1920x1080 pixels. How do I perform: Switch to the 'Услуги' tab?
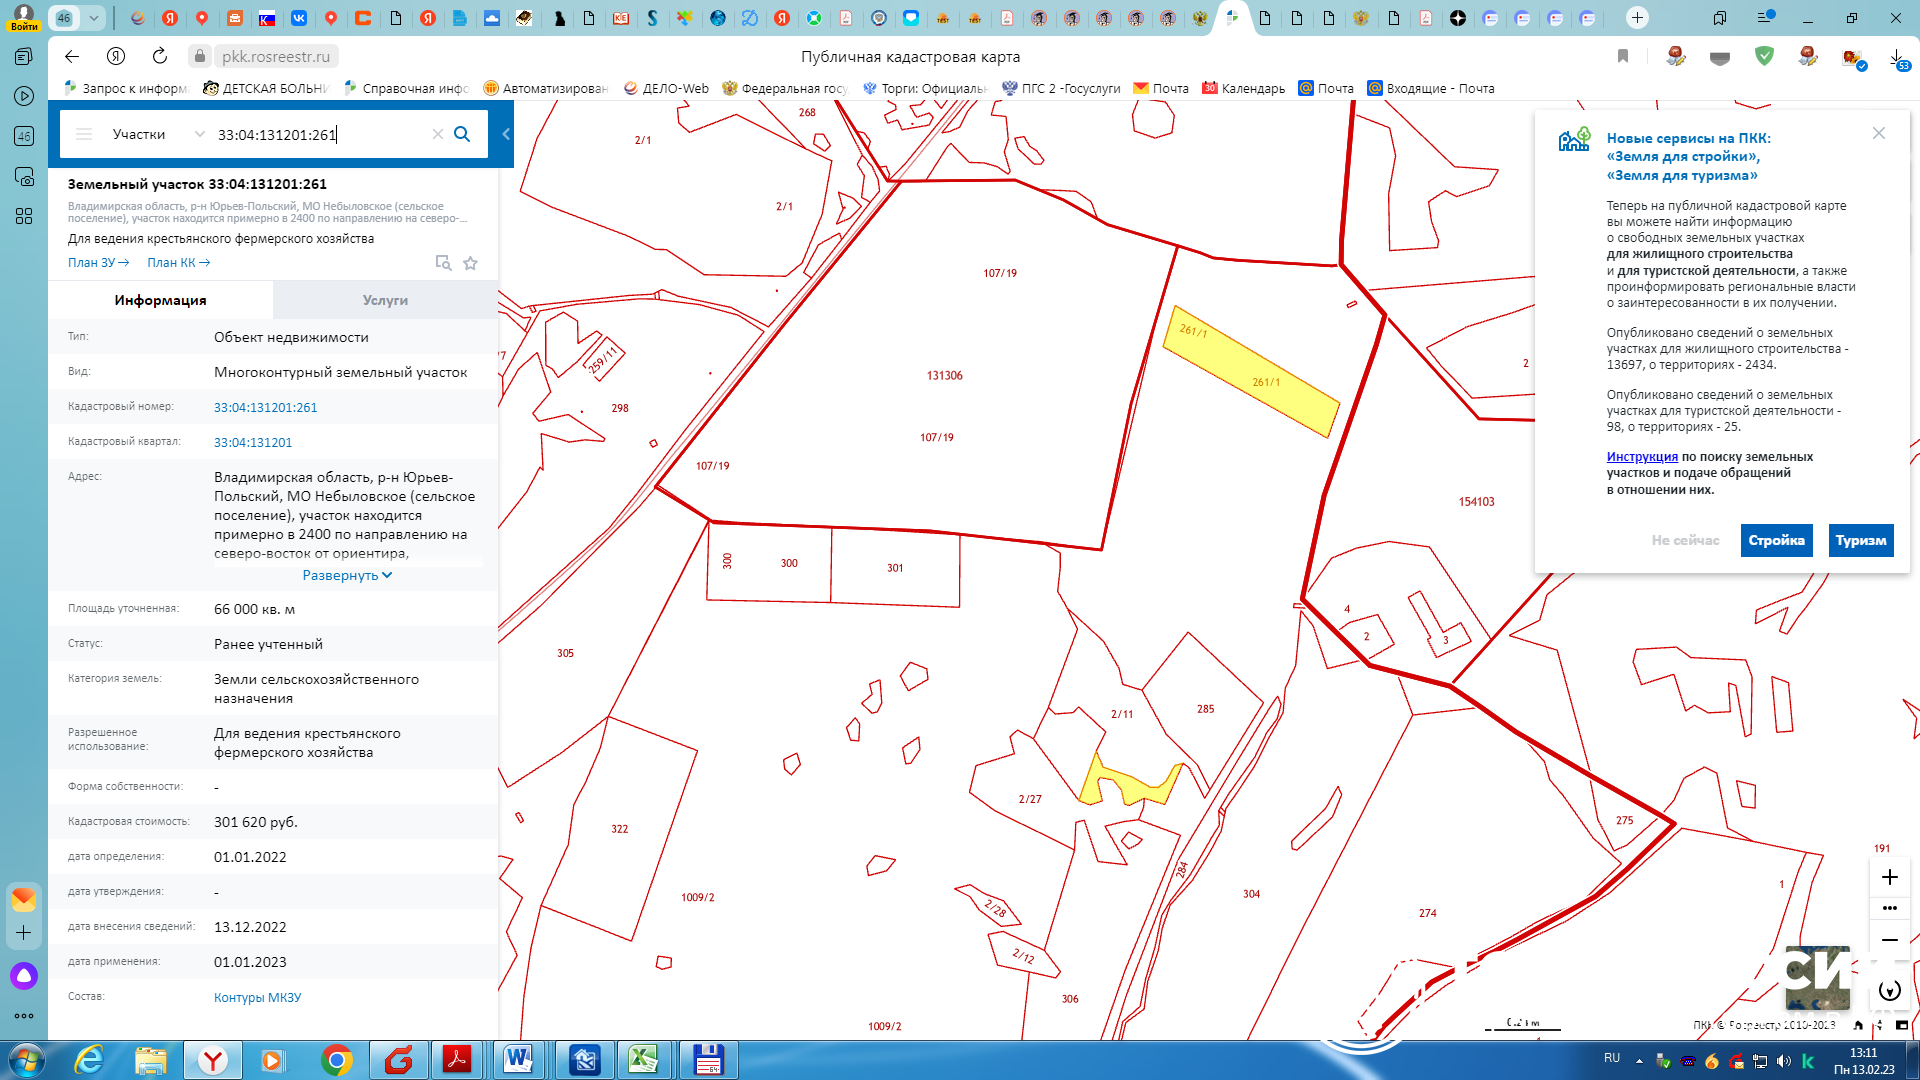pos(385,299)
